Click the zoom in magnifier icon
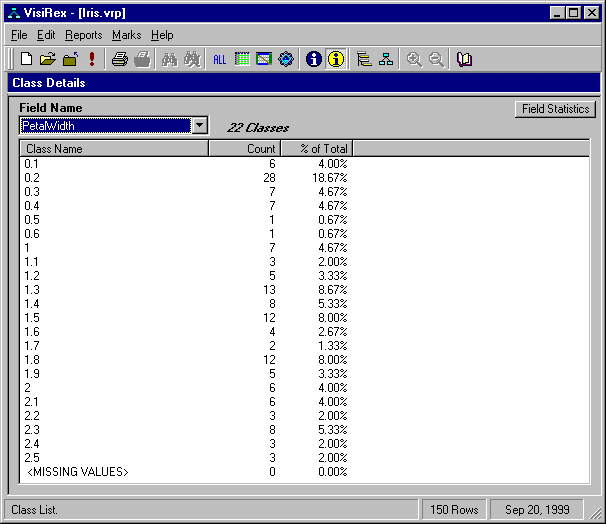The height and width of the screenshot is (524, 606). pyautogui.click(x=414, y=59)
